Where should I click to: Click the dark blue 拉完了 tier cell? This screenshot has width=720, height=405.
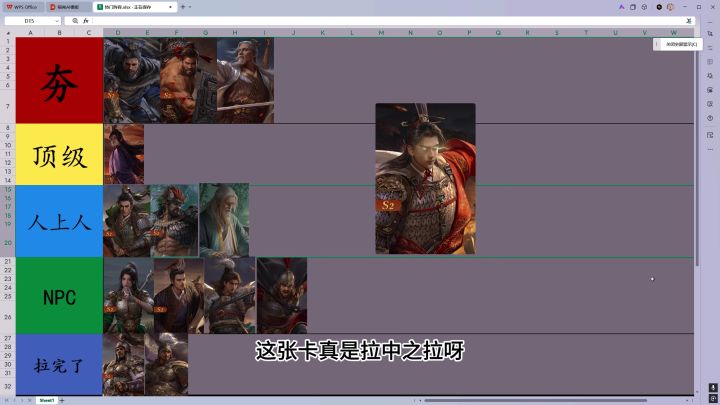(x=59, y=365)
